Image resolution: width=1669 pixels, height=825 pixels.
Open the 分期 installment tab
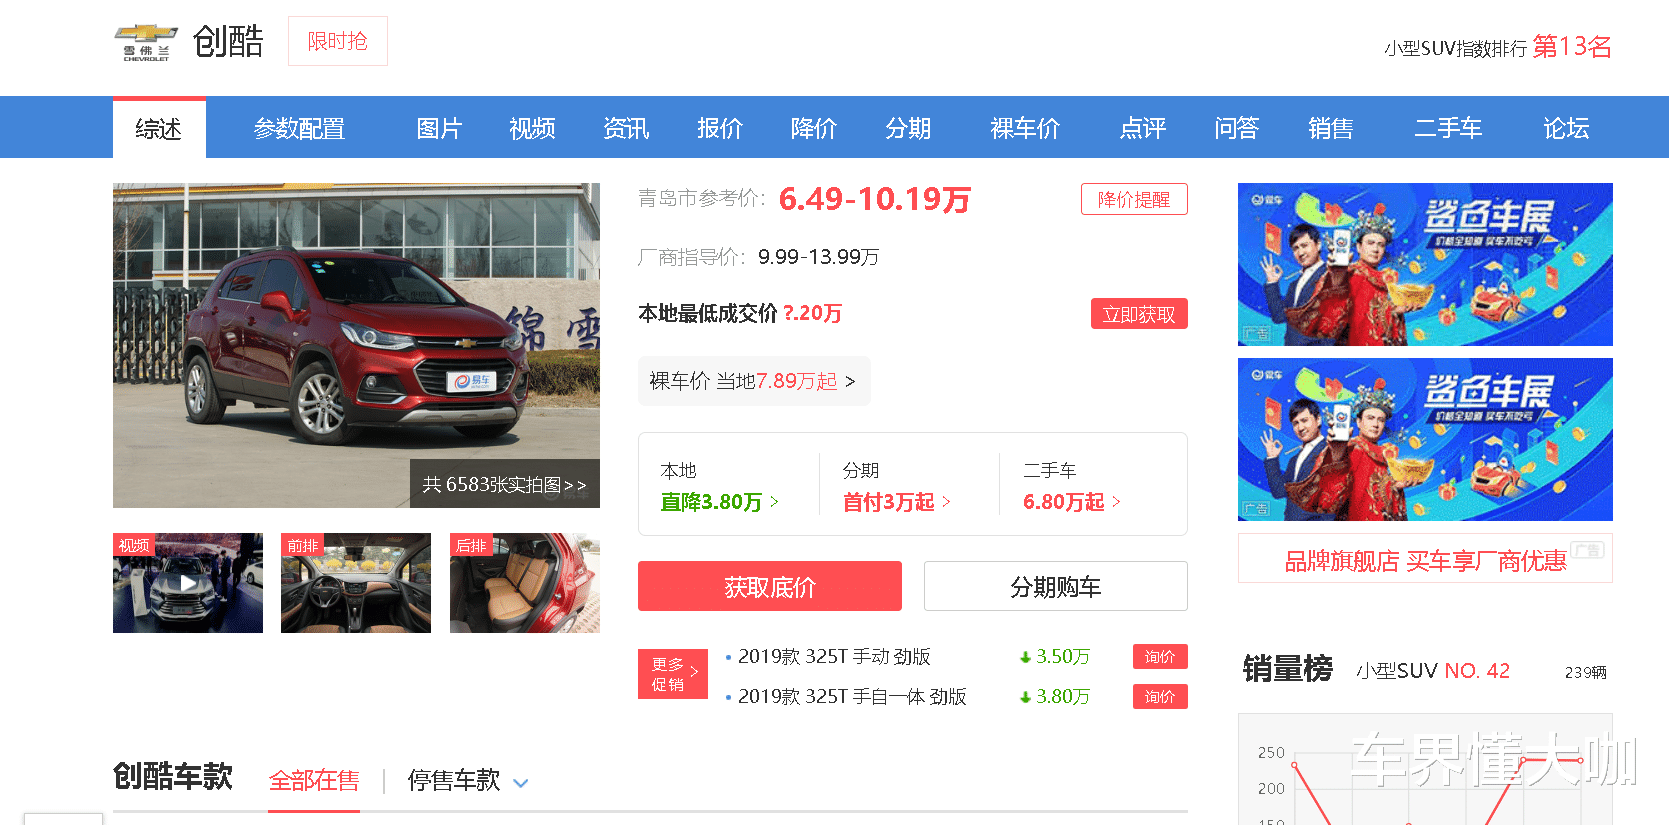click(x=908, y=128)
